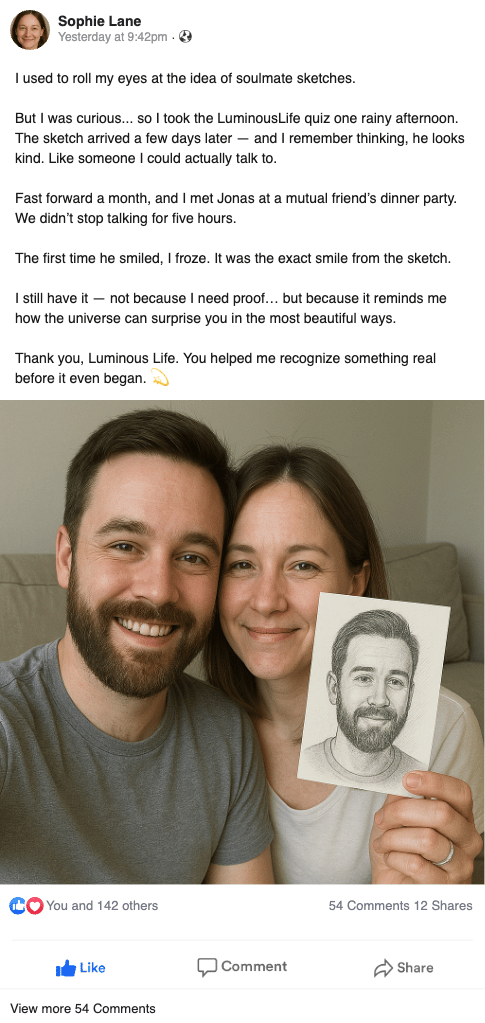Click the globe public-audience icon

pyautogui.click(x=185, y=37)
